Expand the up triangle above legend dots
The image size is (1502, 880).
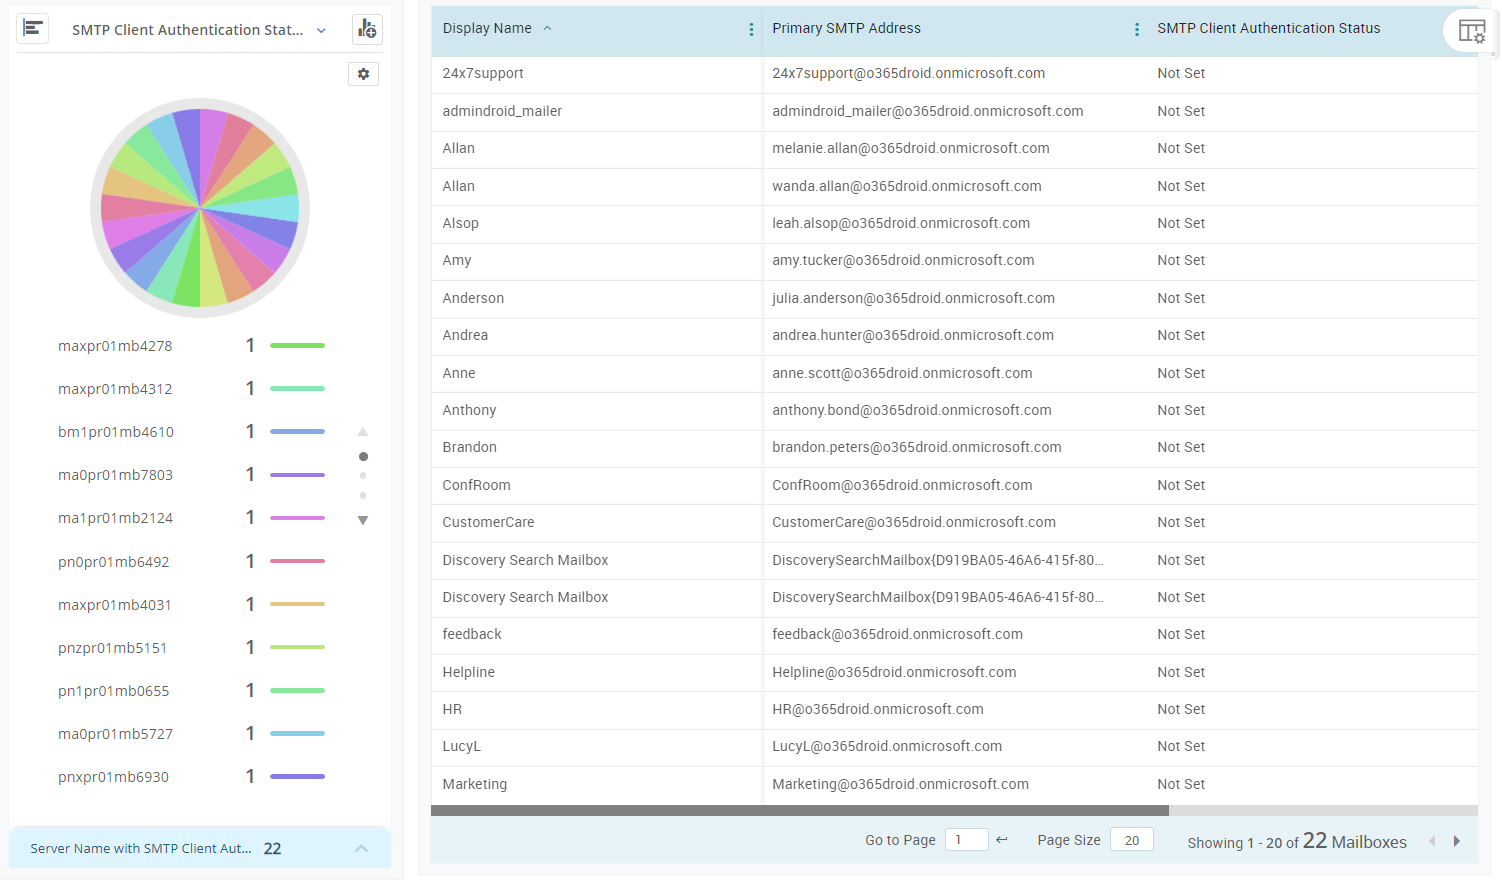coord(363,431)
